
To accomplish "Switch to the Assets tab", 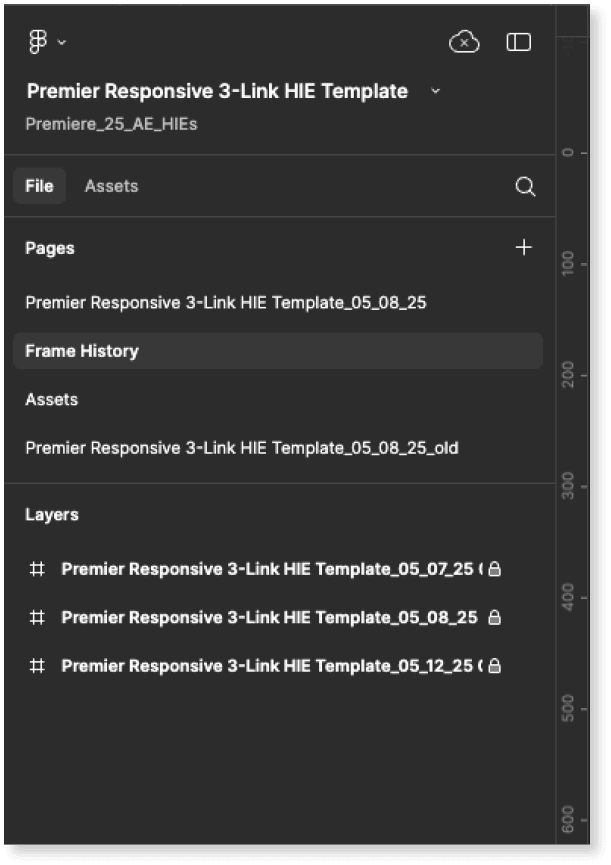I will pos(111,186).
